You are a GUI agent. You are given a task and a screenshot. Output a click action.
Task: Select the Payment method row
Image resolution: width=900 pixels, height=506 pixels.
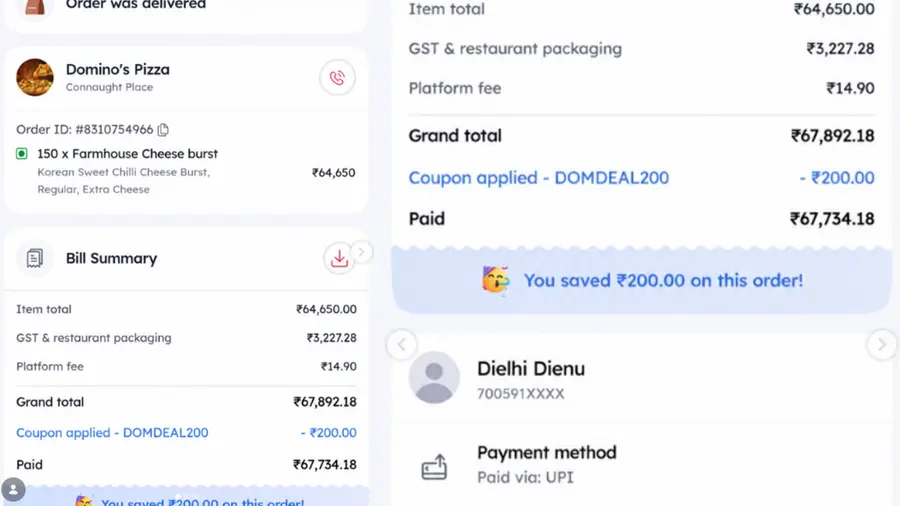(642, 465)
